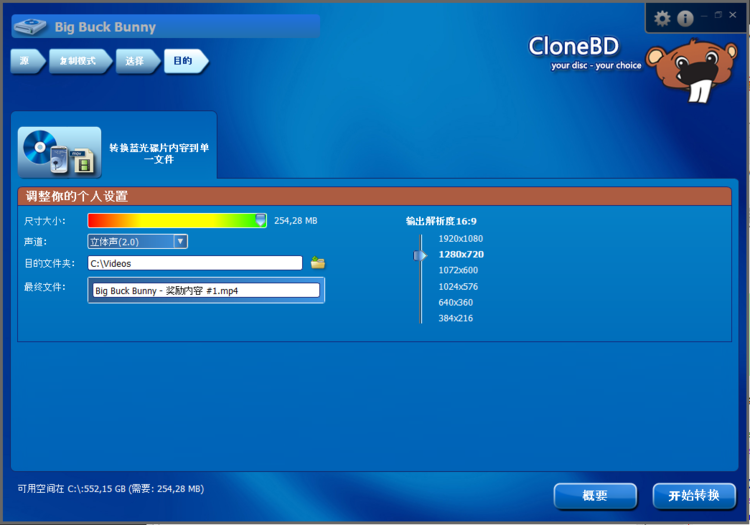Click the 254,28 MB size value

(296, 220)
